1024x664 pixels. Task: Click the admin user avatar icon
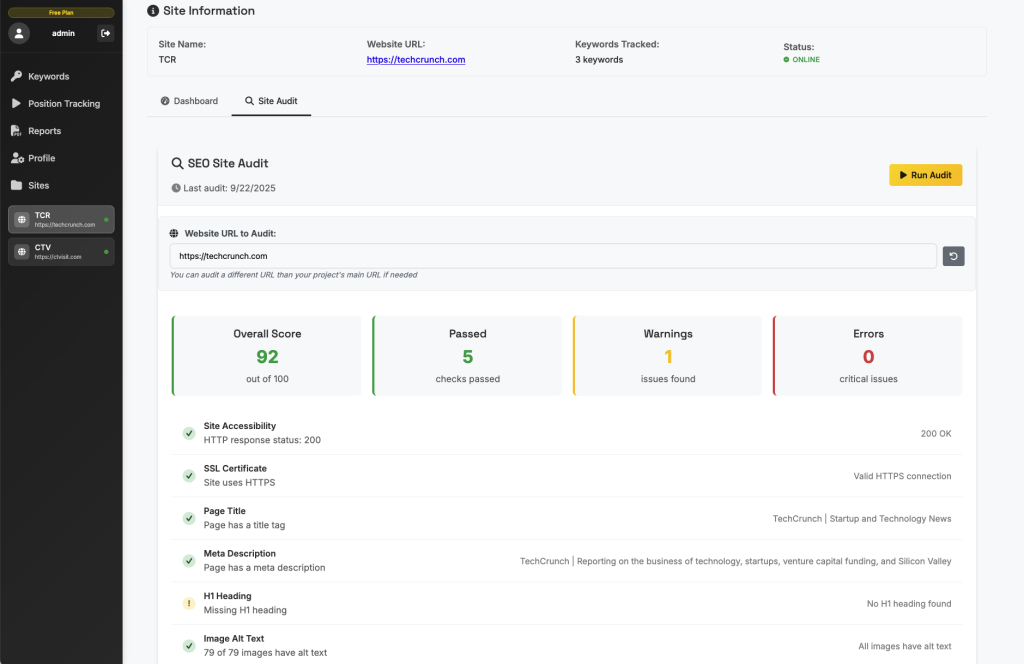[19, 33]
